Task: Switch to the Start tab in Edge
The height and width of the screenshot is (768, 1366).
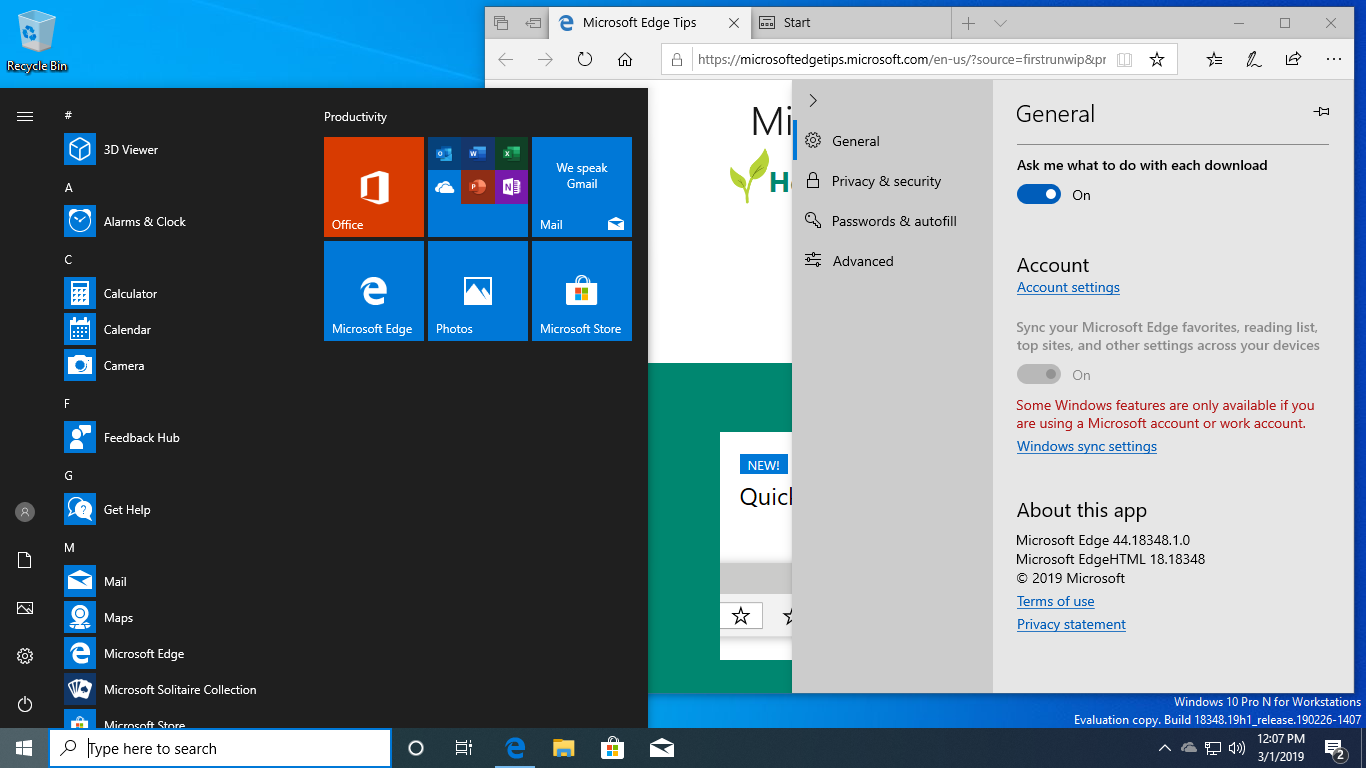Action: (x=850, y=23)
